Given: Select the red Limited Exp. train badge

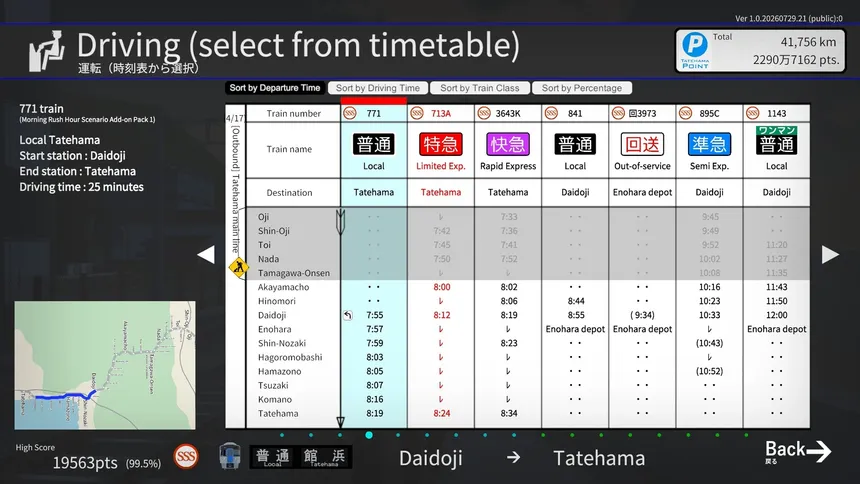Looking at the screenshot, I should [440, 144].
